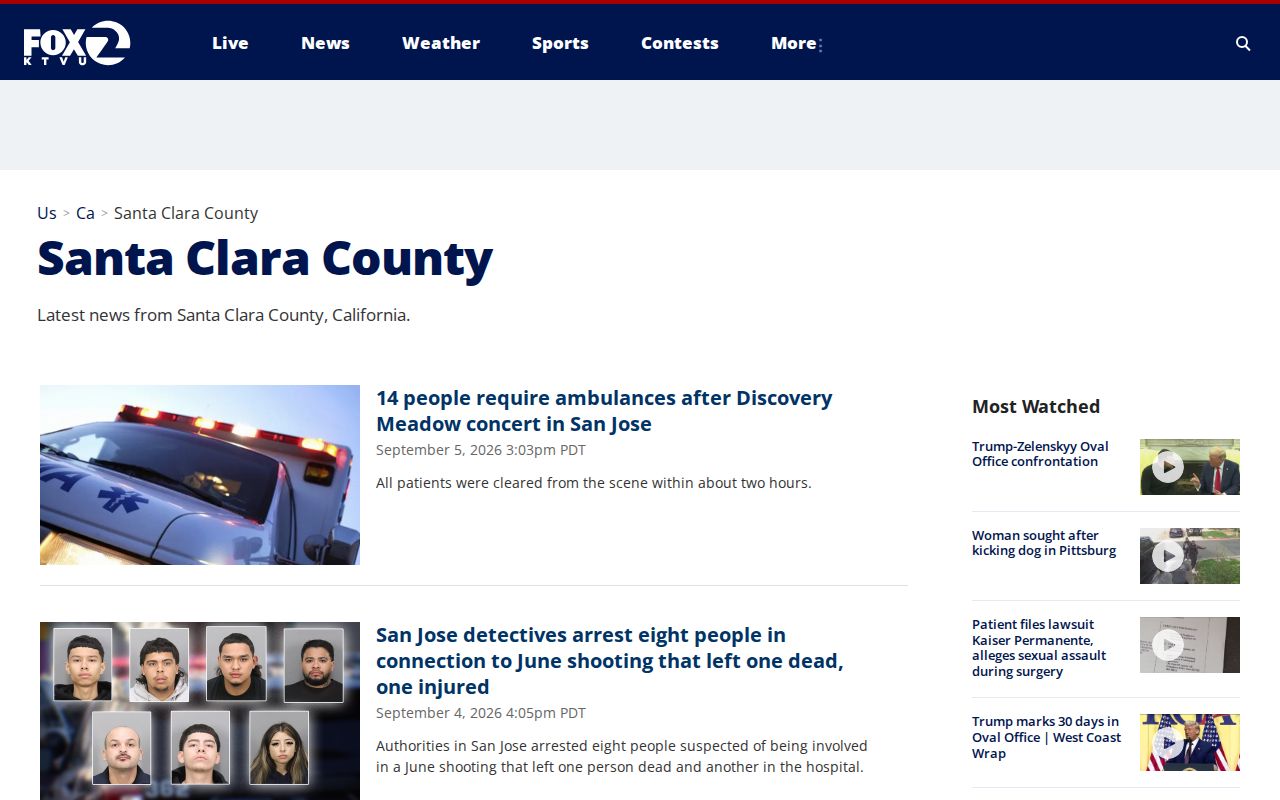This screenshot has width=1280, height=800.
Task: Select the September 5, 2026 3:03pm timestamp
Action: pyautogui.click(x=481, y=450)
